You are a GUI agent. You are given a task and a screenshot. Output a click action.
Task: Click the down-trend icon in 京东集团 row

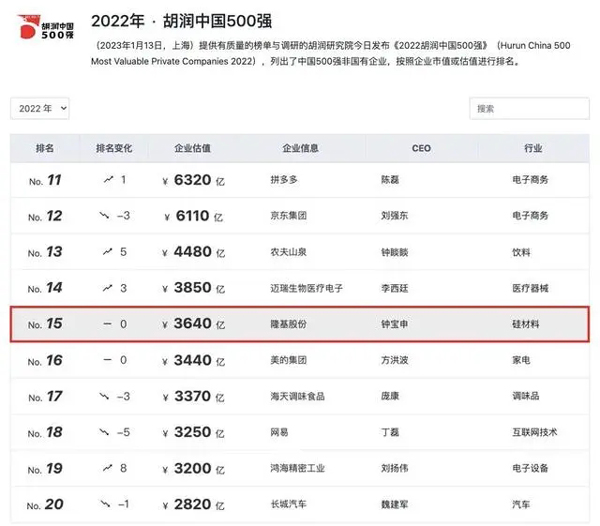coord(104,215)
